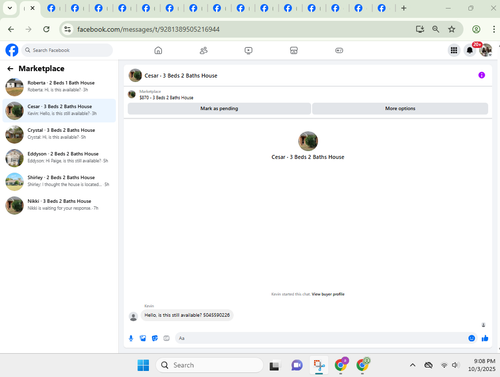
Task: Click the large Cesar listing photo in chat
Action: click(308, 141)
